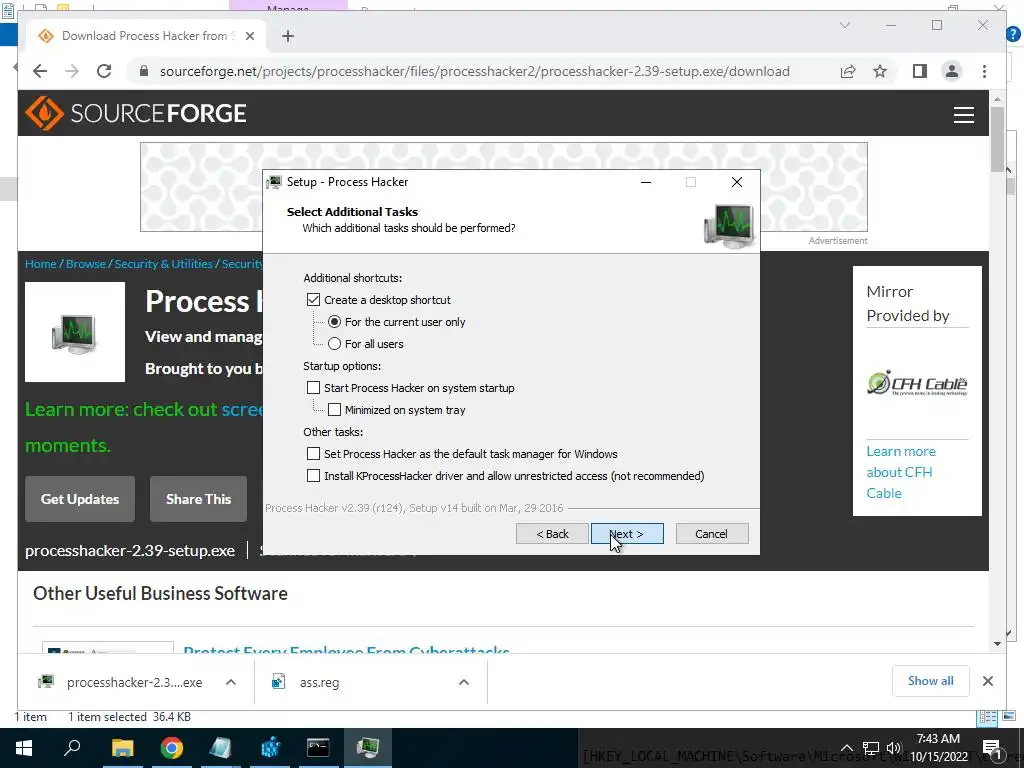
Task: Close the Download Process Hacker tab
Action: click(x=249, y=36)
